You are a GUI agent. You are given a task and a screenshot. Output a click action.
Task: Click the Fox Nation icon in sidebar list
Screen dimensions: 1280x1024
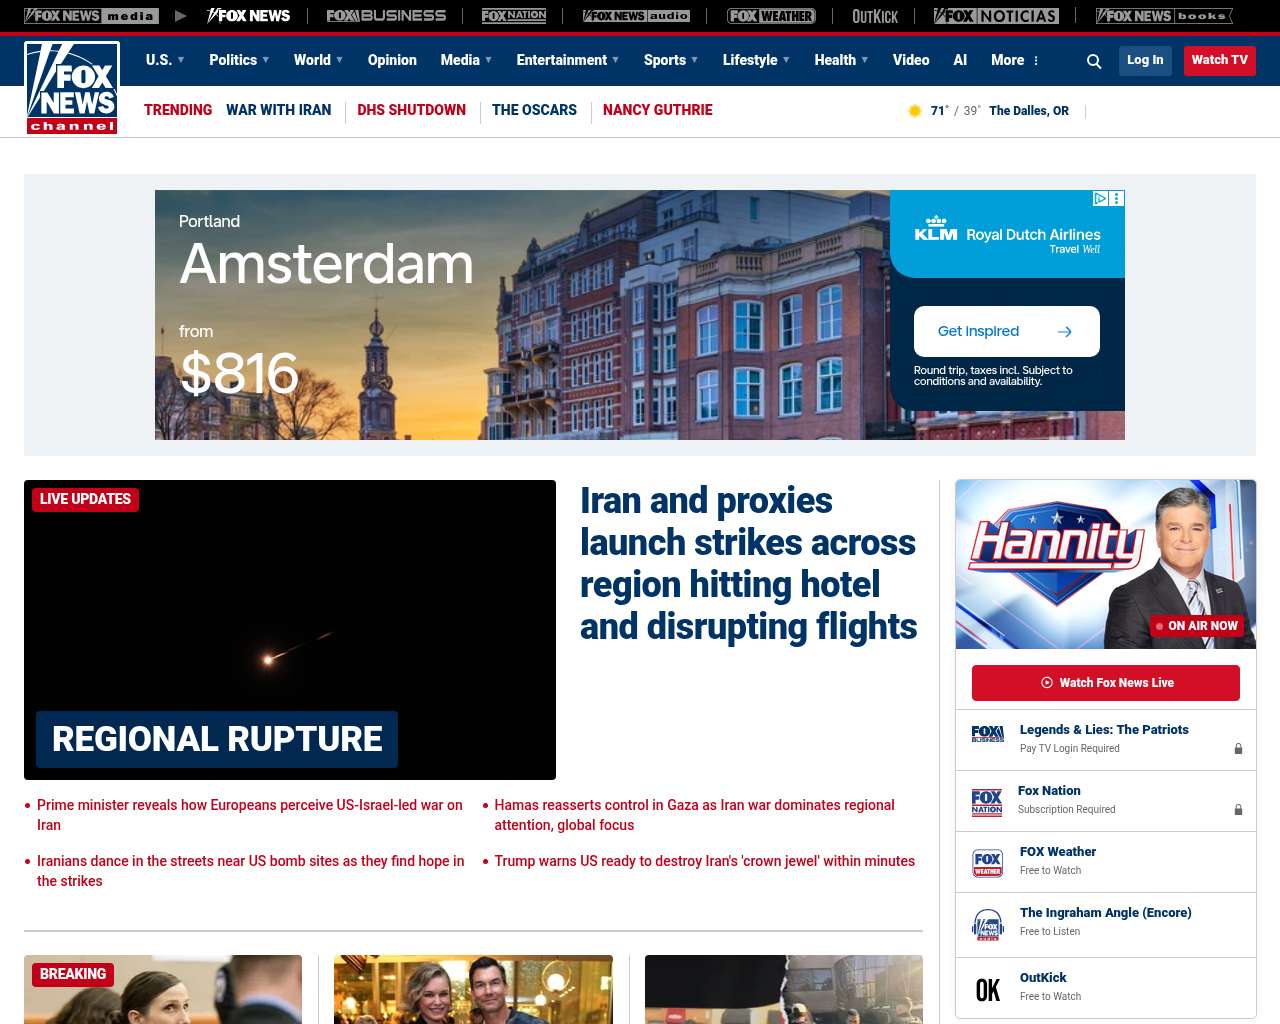point(987,802)
